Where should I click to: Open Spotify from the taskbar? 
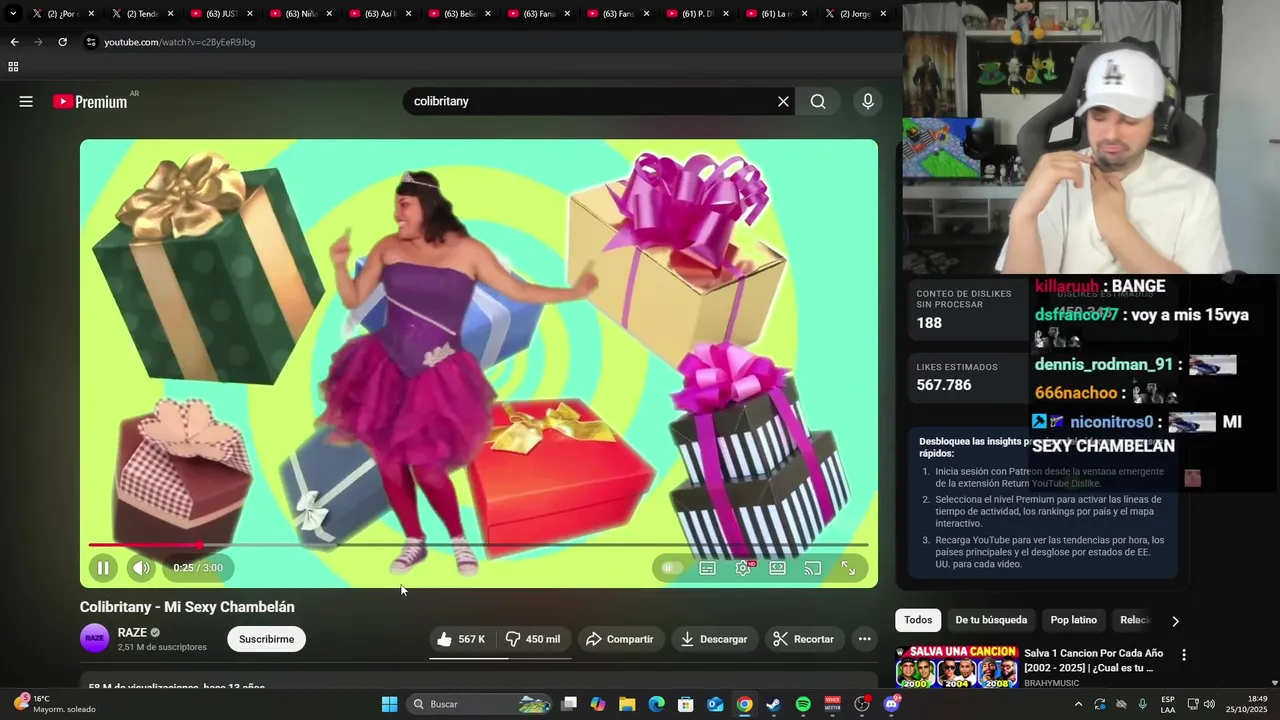pos(803,704)
